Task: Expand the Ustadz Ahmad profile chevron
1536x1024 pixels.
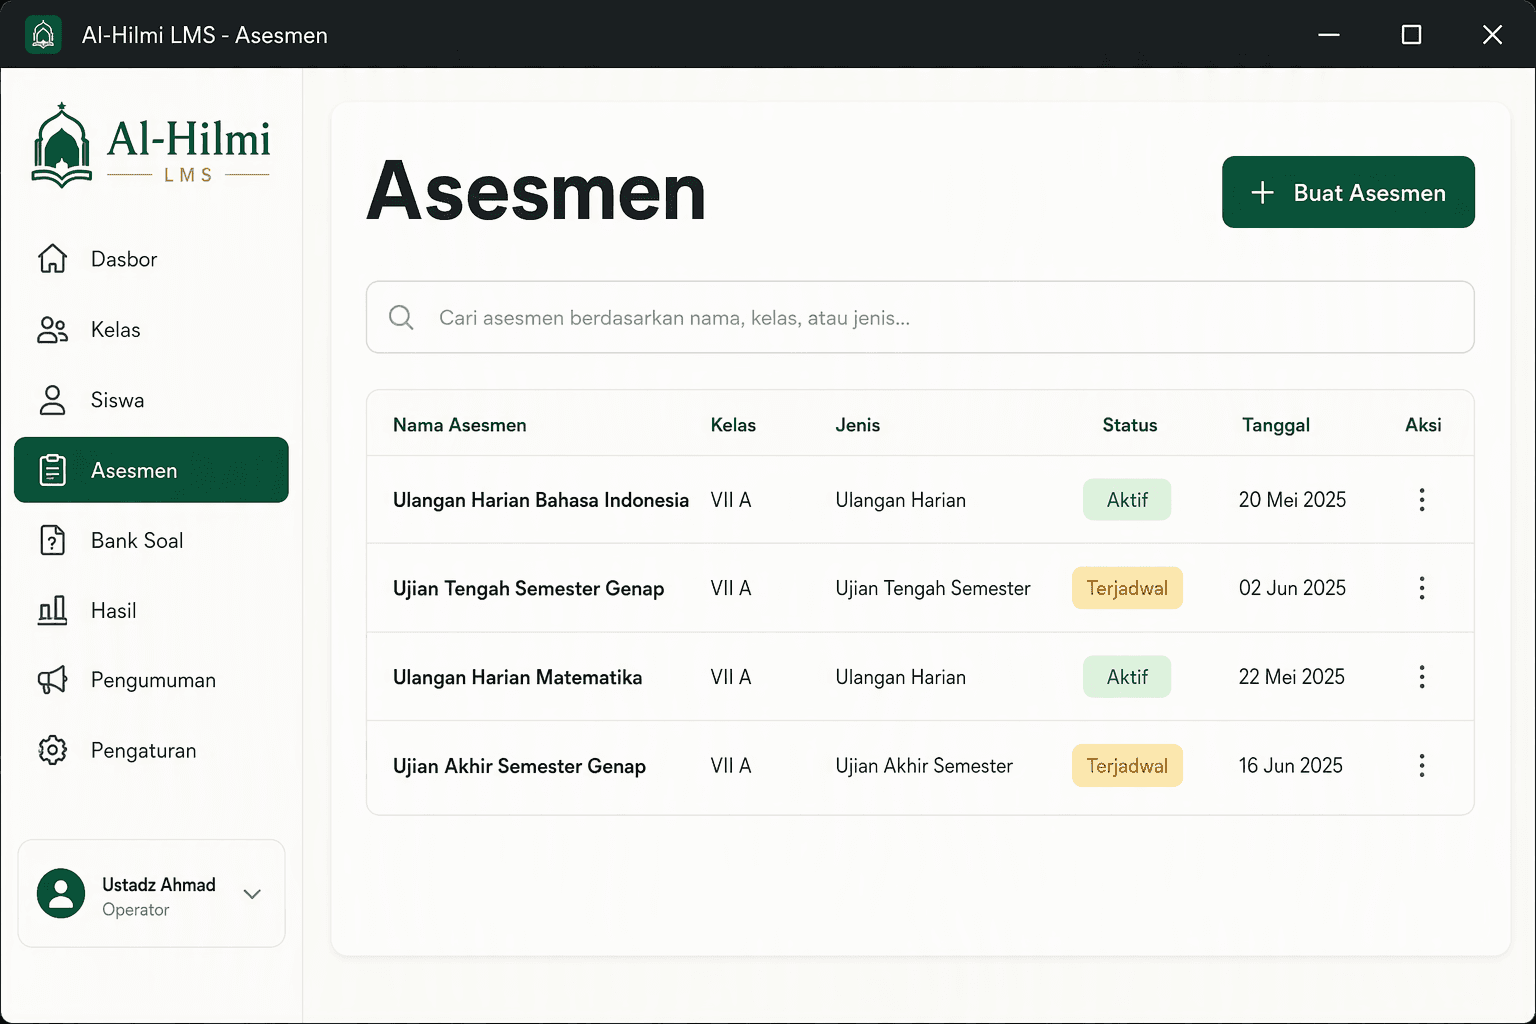Action: (x=252, y=894)
